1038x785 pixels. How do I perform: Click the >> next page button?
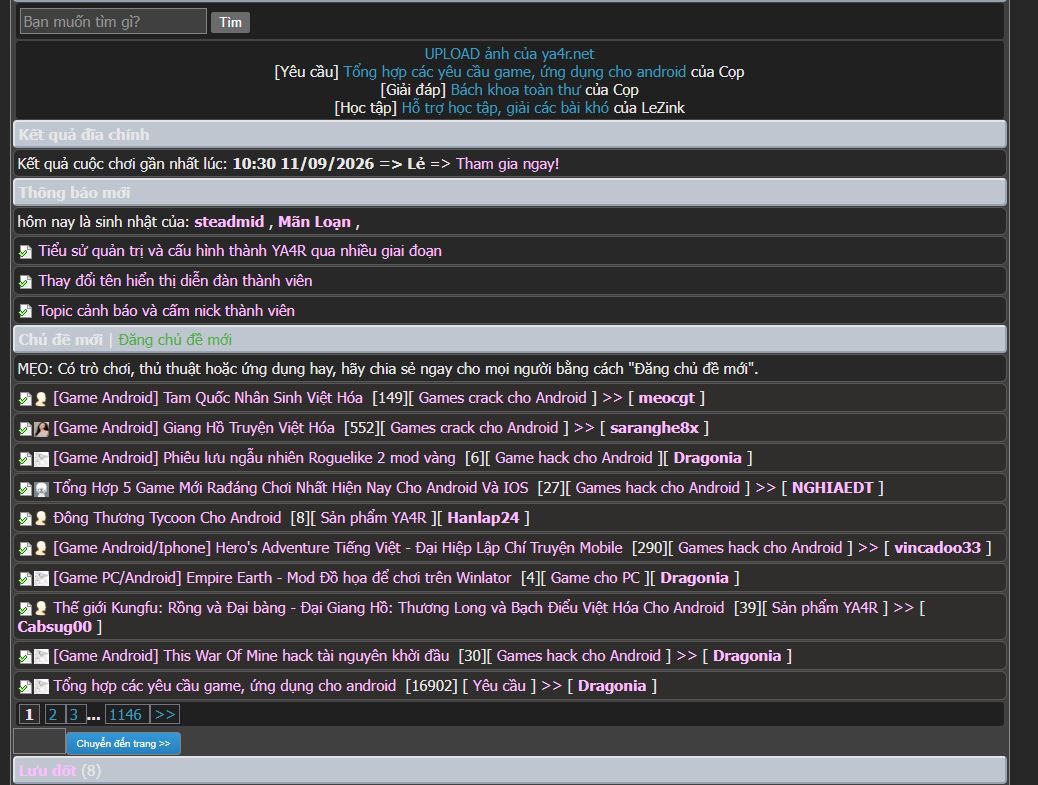click(165, 715)
